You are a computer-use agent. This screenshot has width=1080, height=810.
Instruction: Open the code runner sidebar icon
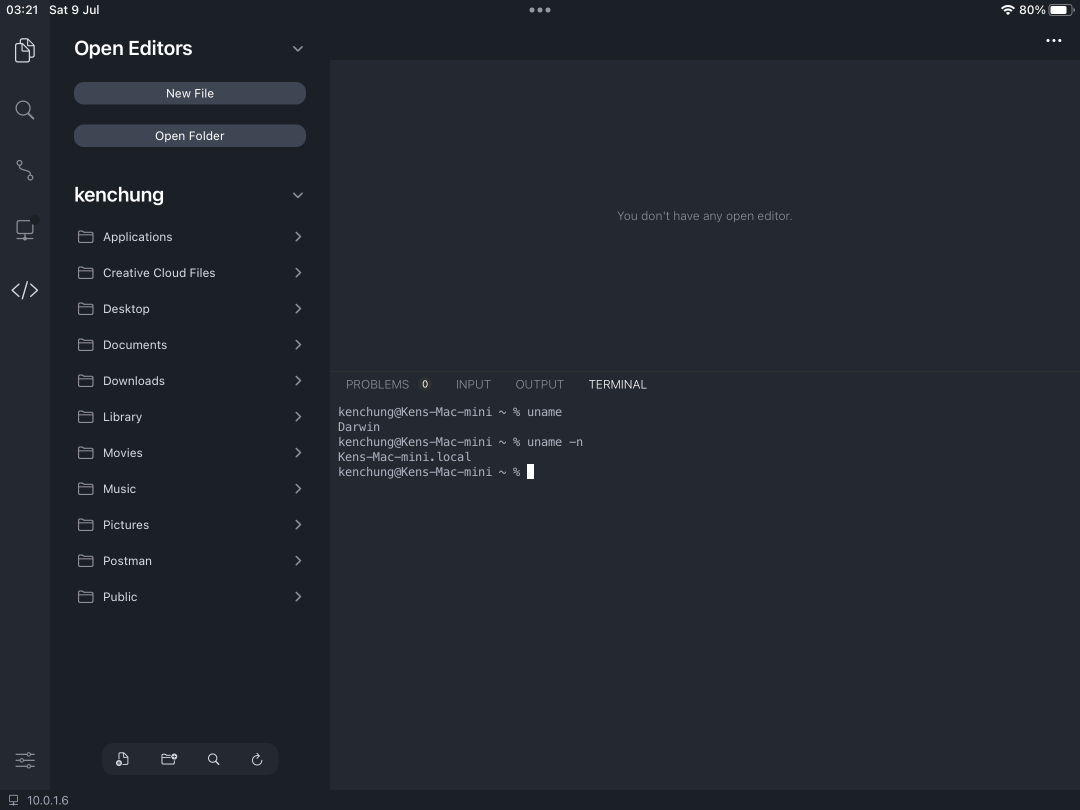[x=24, y=290]
